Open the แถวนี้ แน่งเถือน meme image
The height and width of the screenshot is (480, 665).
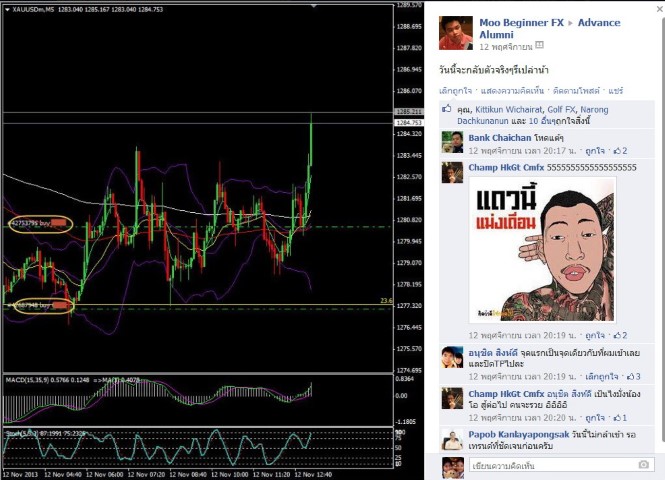click(x=542, y=250)
